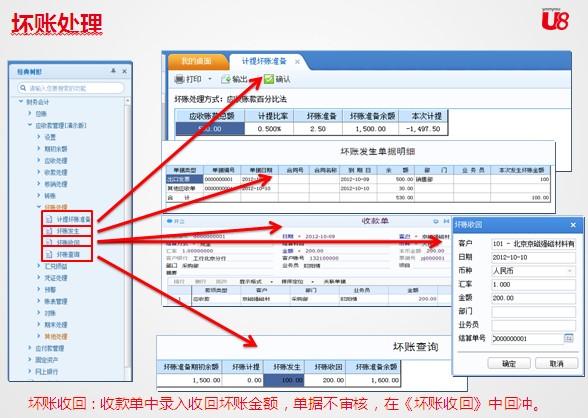Screen dimensions: 588x418
Task: Collapse the 财务会计 tree node
Action: (21, 102)
